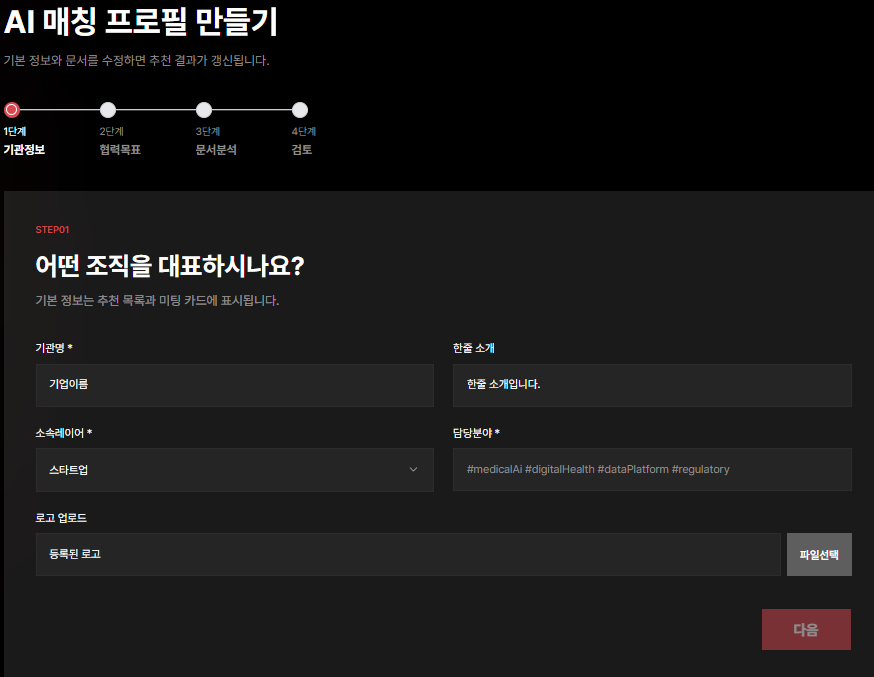The width and height of the screenshot is (874, 677).
Task: Click the 문서분석 step label
Action: click(x=216, y=149)
